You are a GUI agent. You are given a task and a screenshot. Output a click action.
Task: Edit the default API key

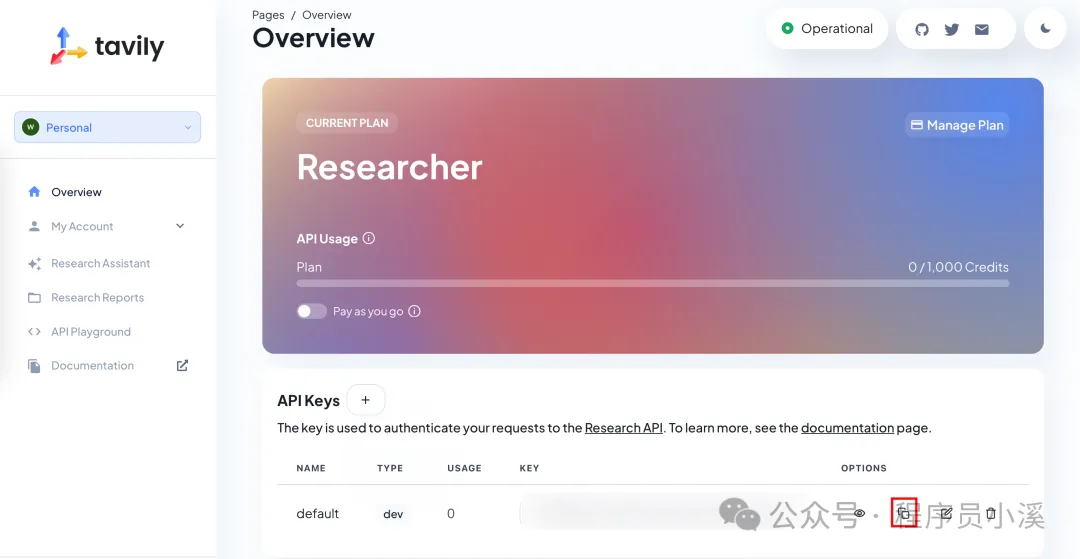(946, 513)
